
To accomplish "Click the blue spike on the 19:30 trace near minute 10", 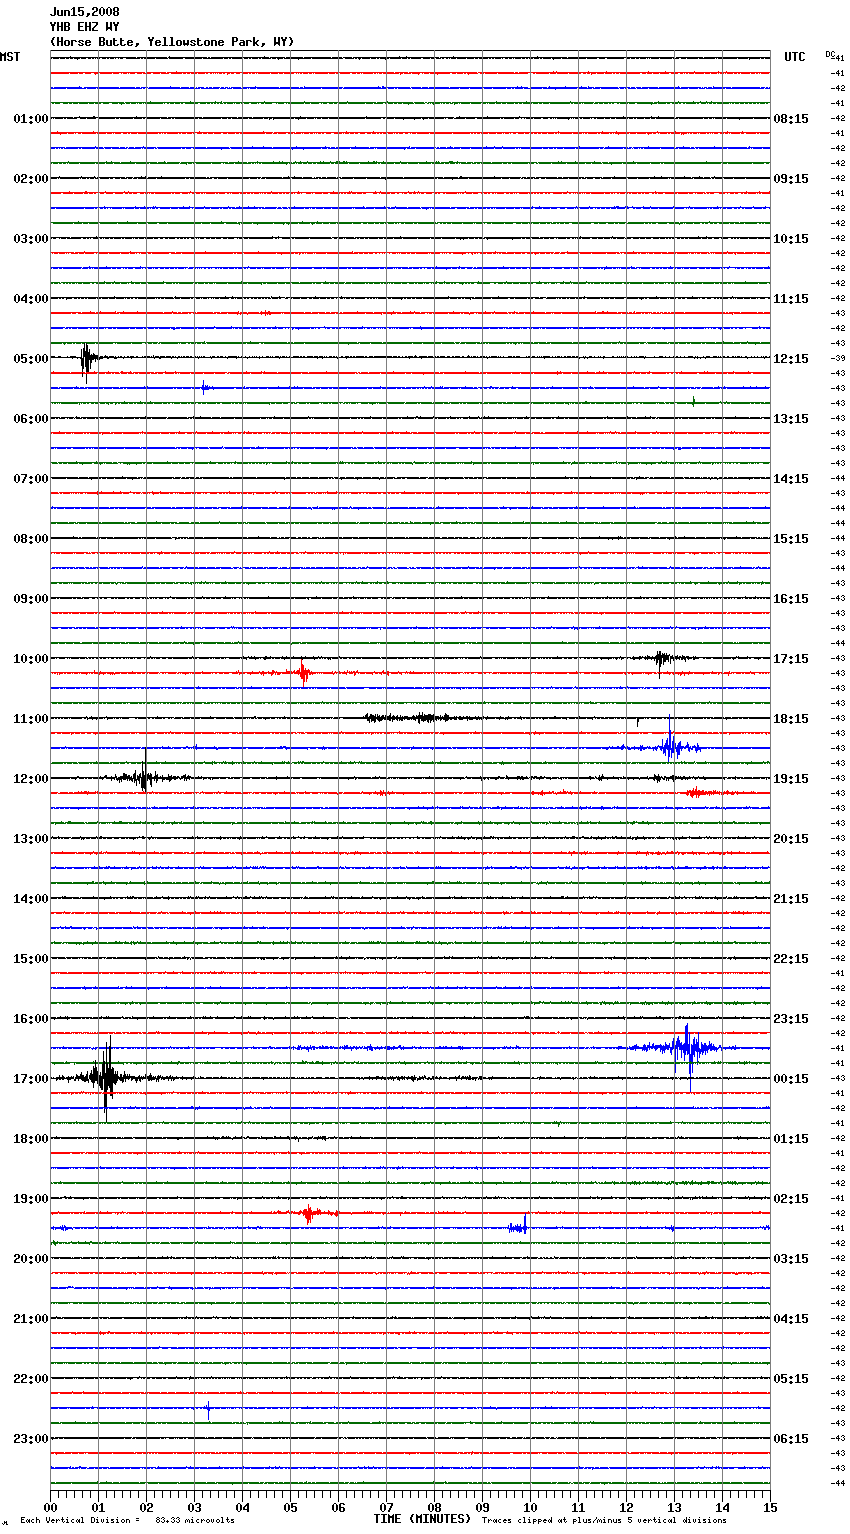I will pos(518,1227).
